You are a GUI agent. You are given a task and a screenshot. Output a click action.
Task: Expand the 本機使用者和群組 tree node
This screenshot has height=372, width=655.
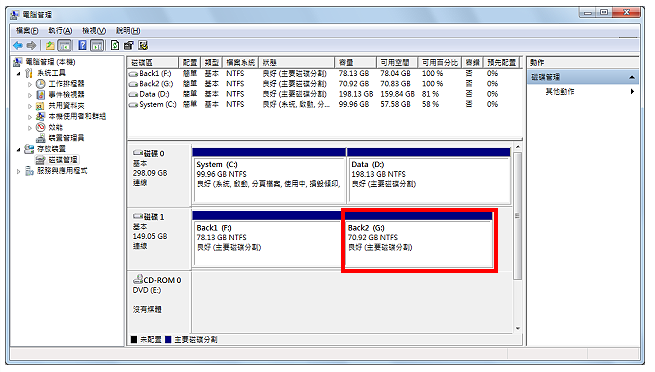click(30, 117)
